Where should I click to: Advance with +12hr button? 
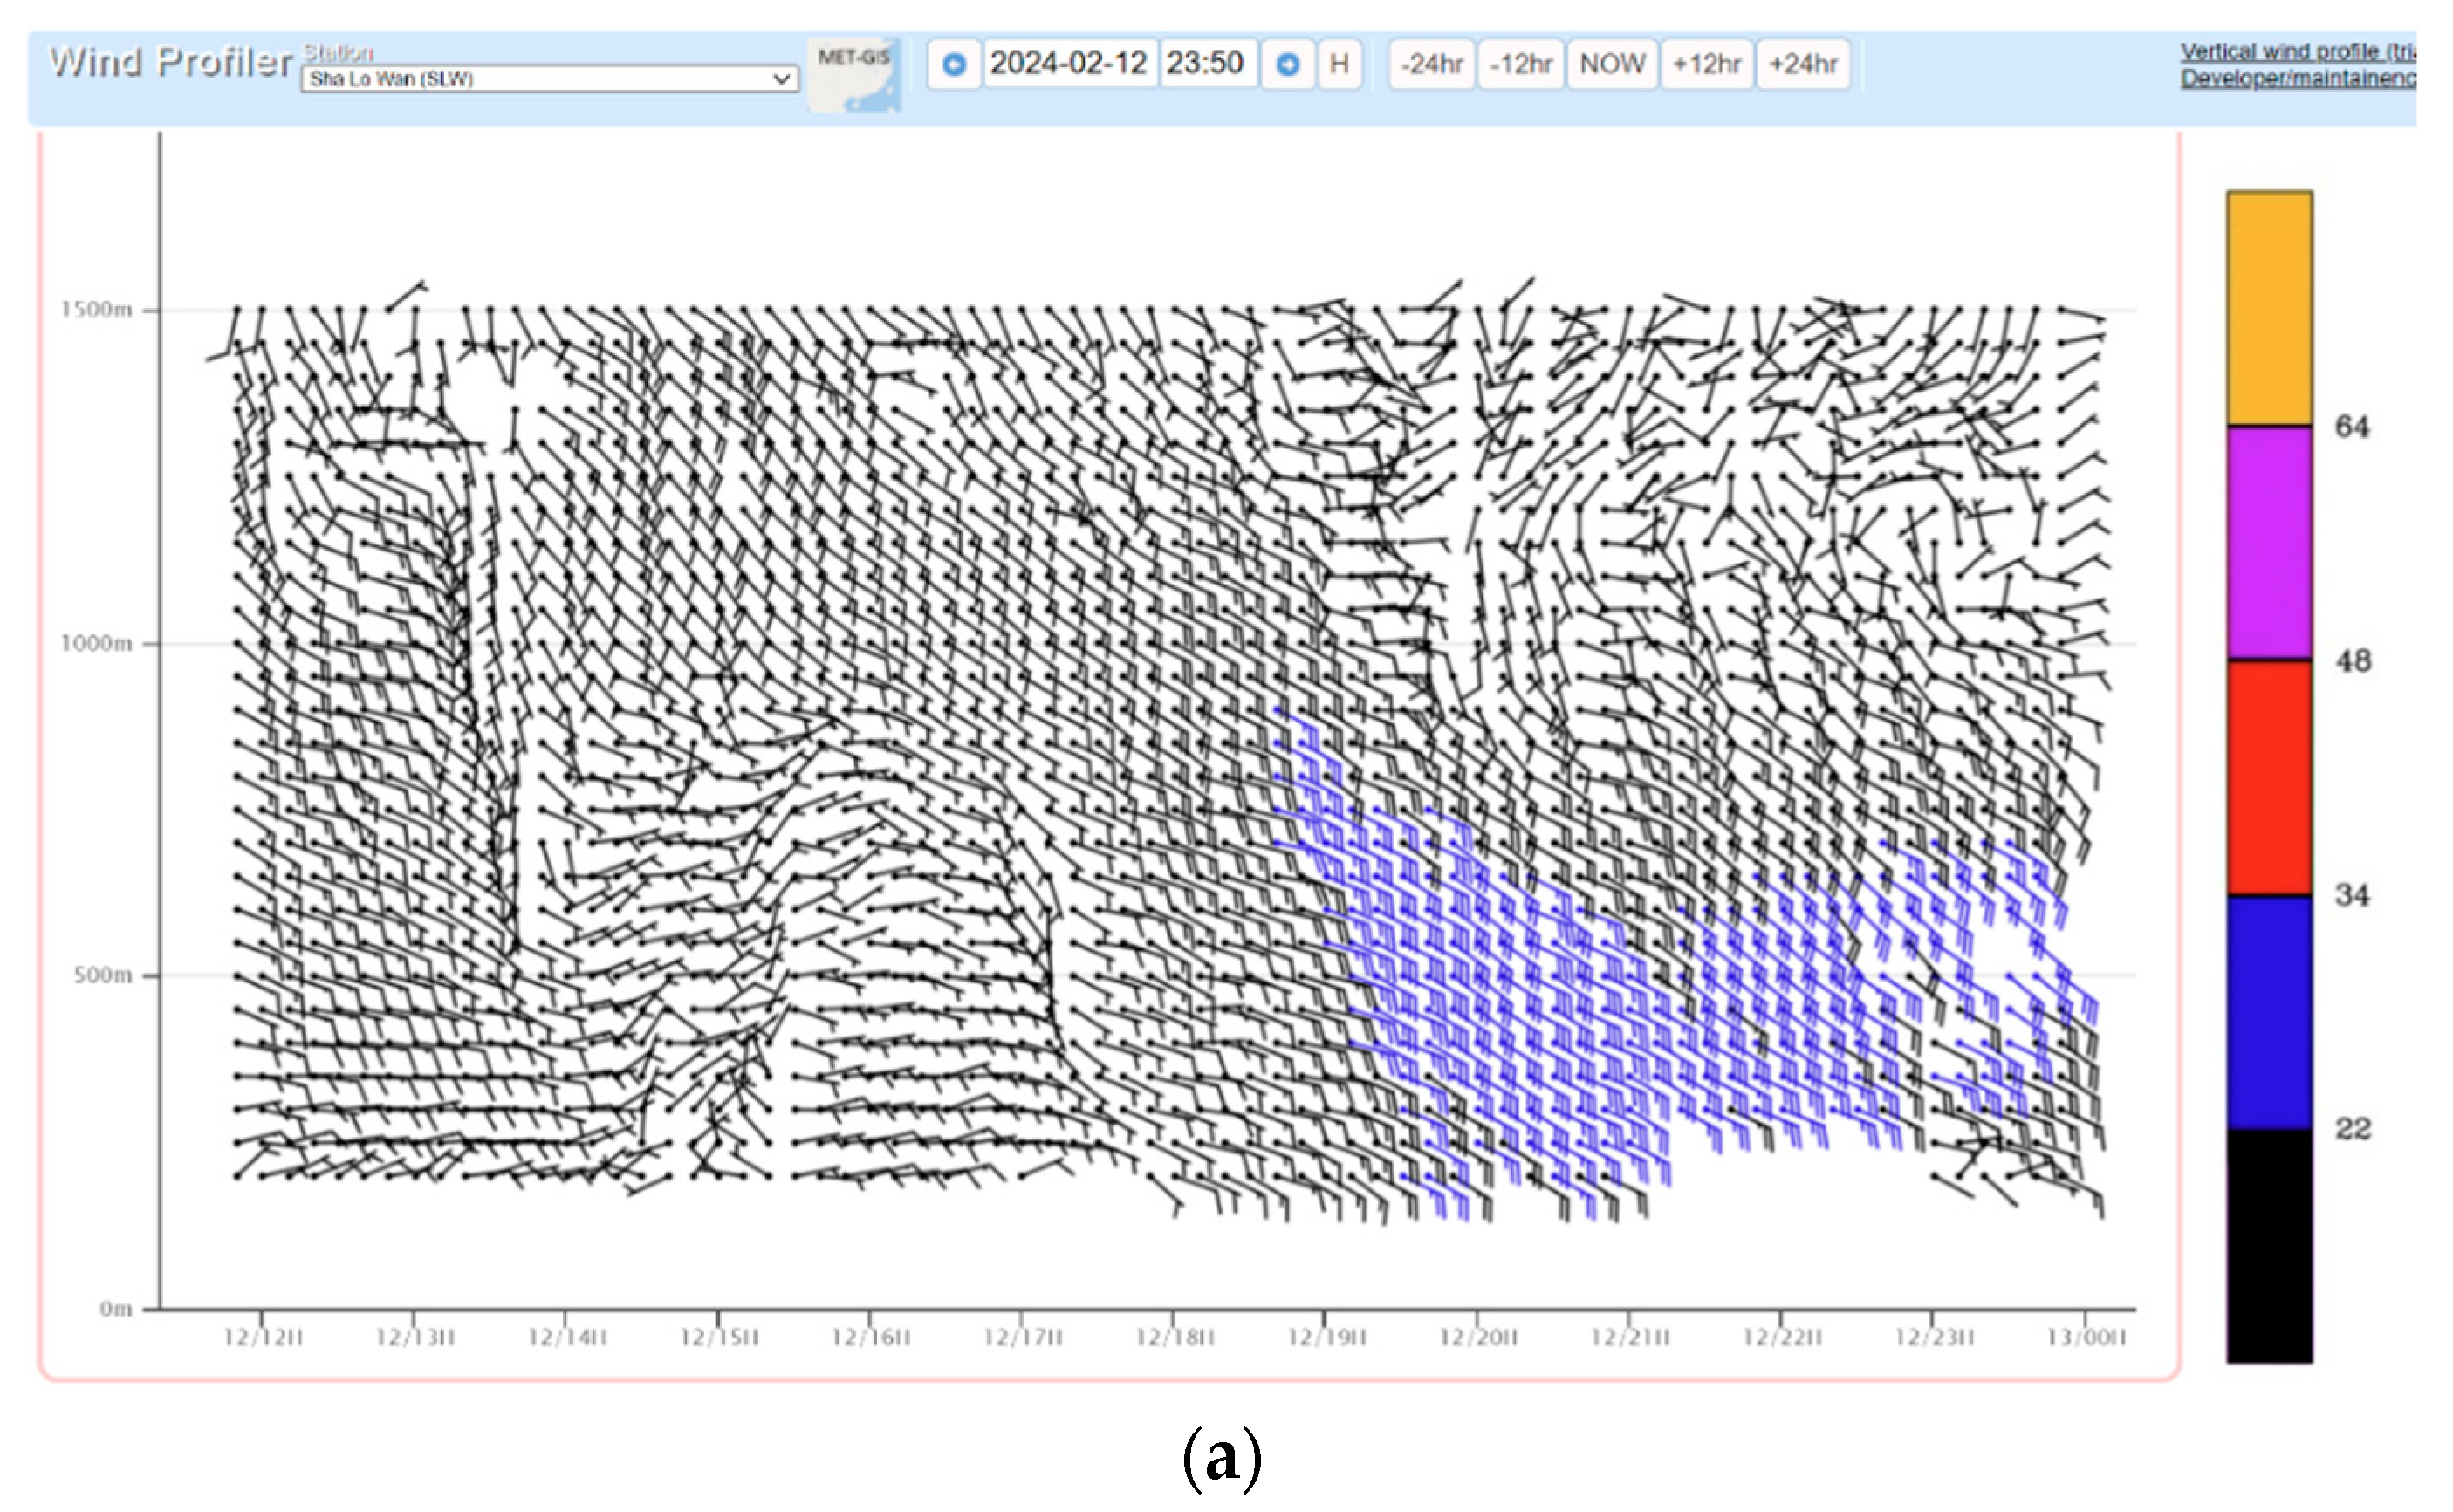click(1706, 64)
